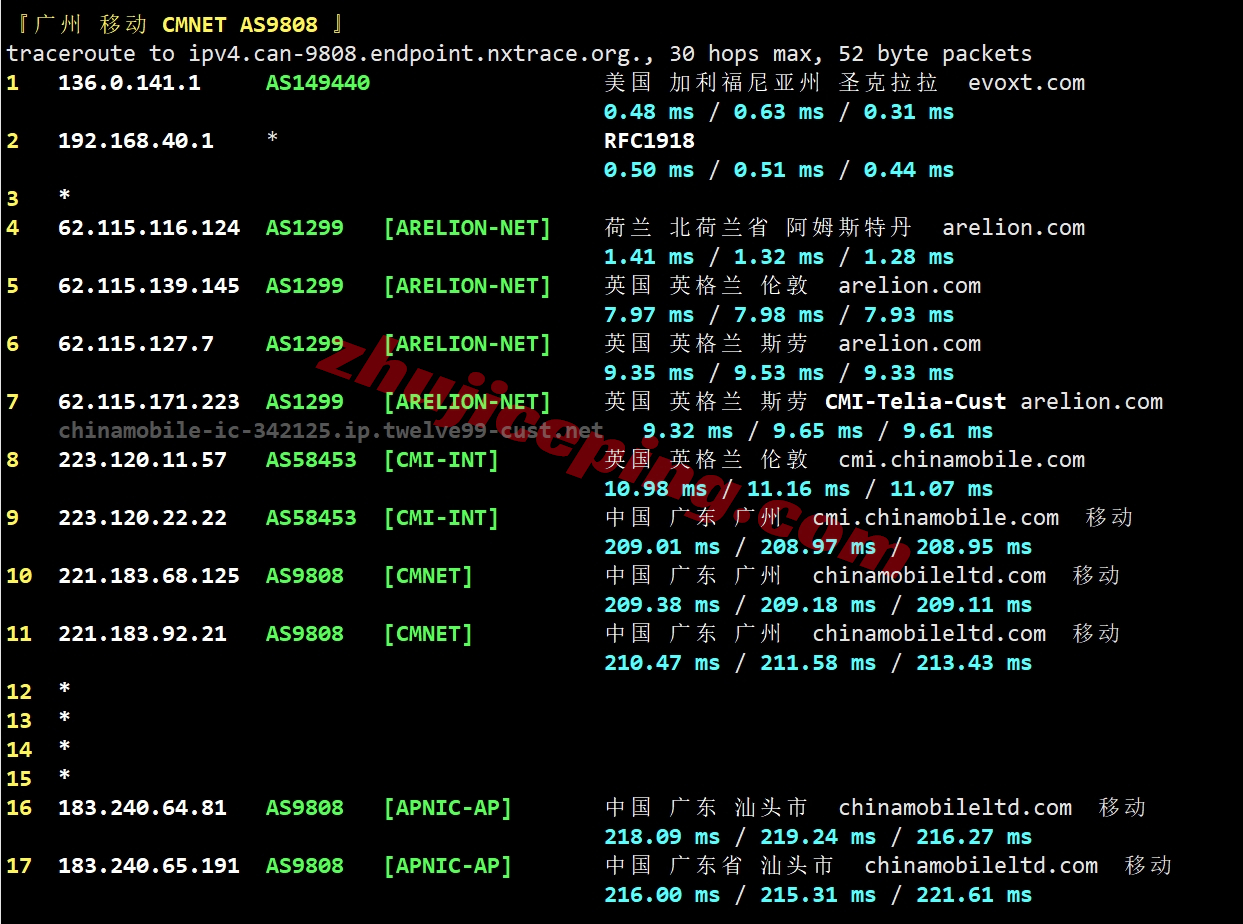Click hop number 12
The width and height of the screenshot is (1243, 924).
tap(19, 692)
